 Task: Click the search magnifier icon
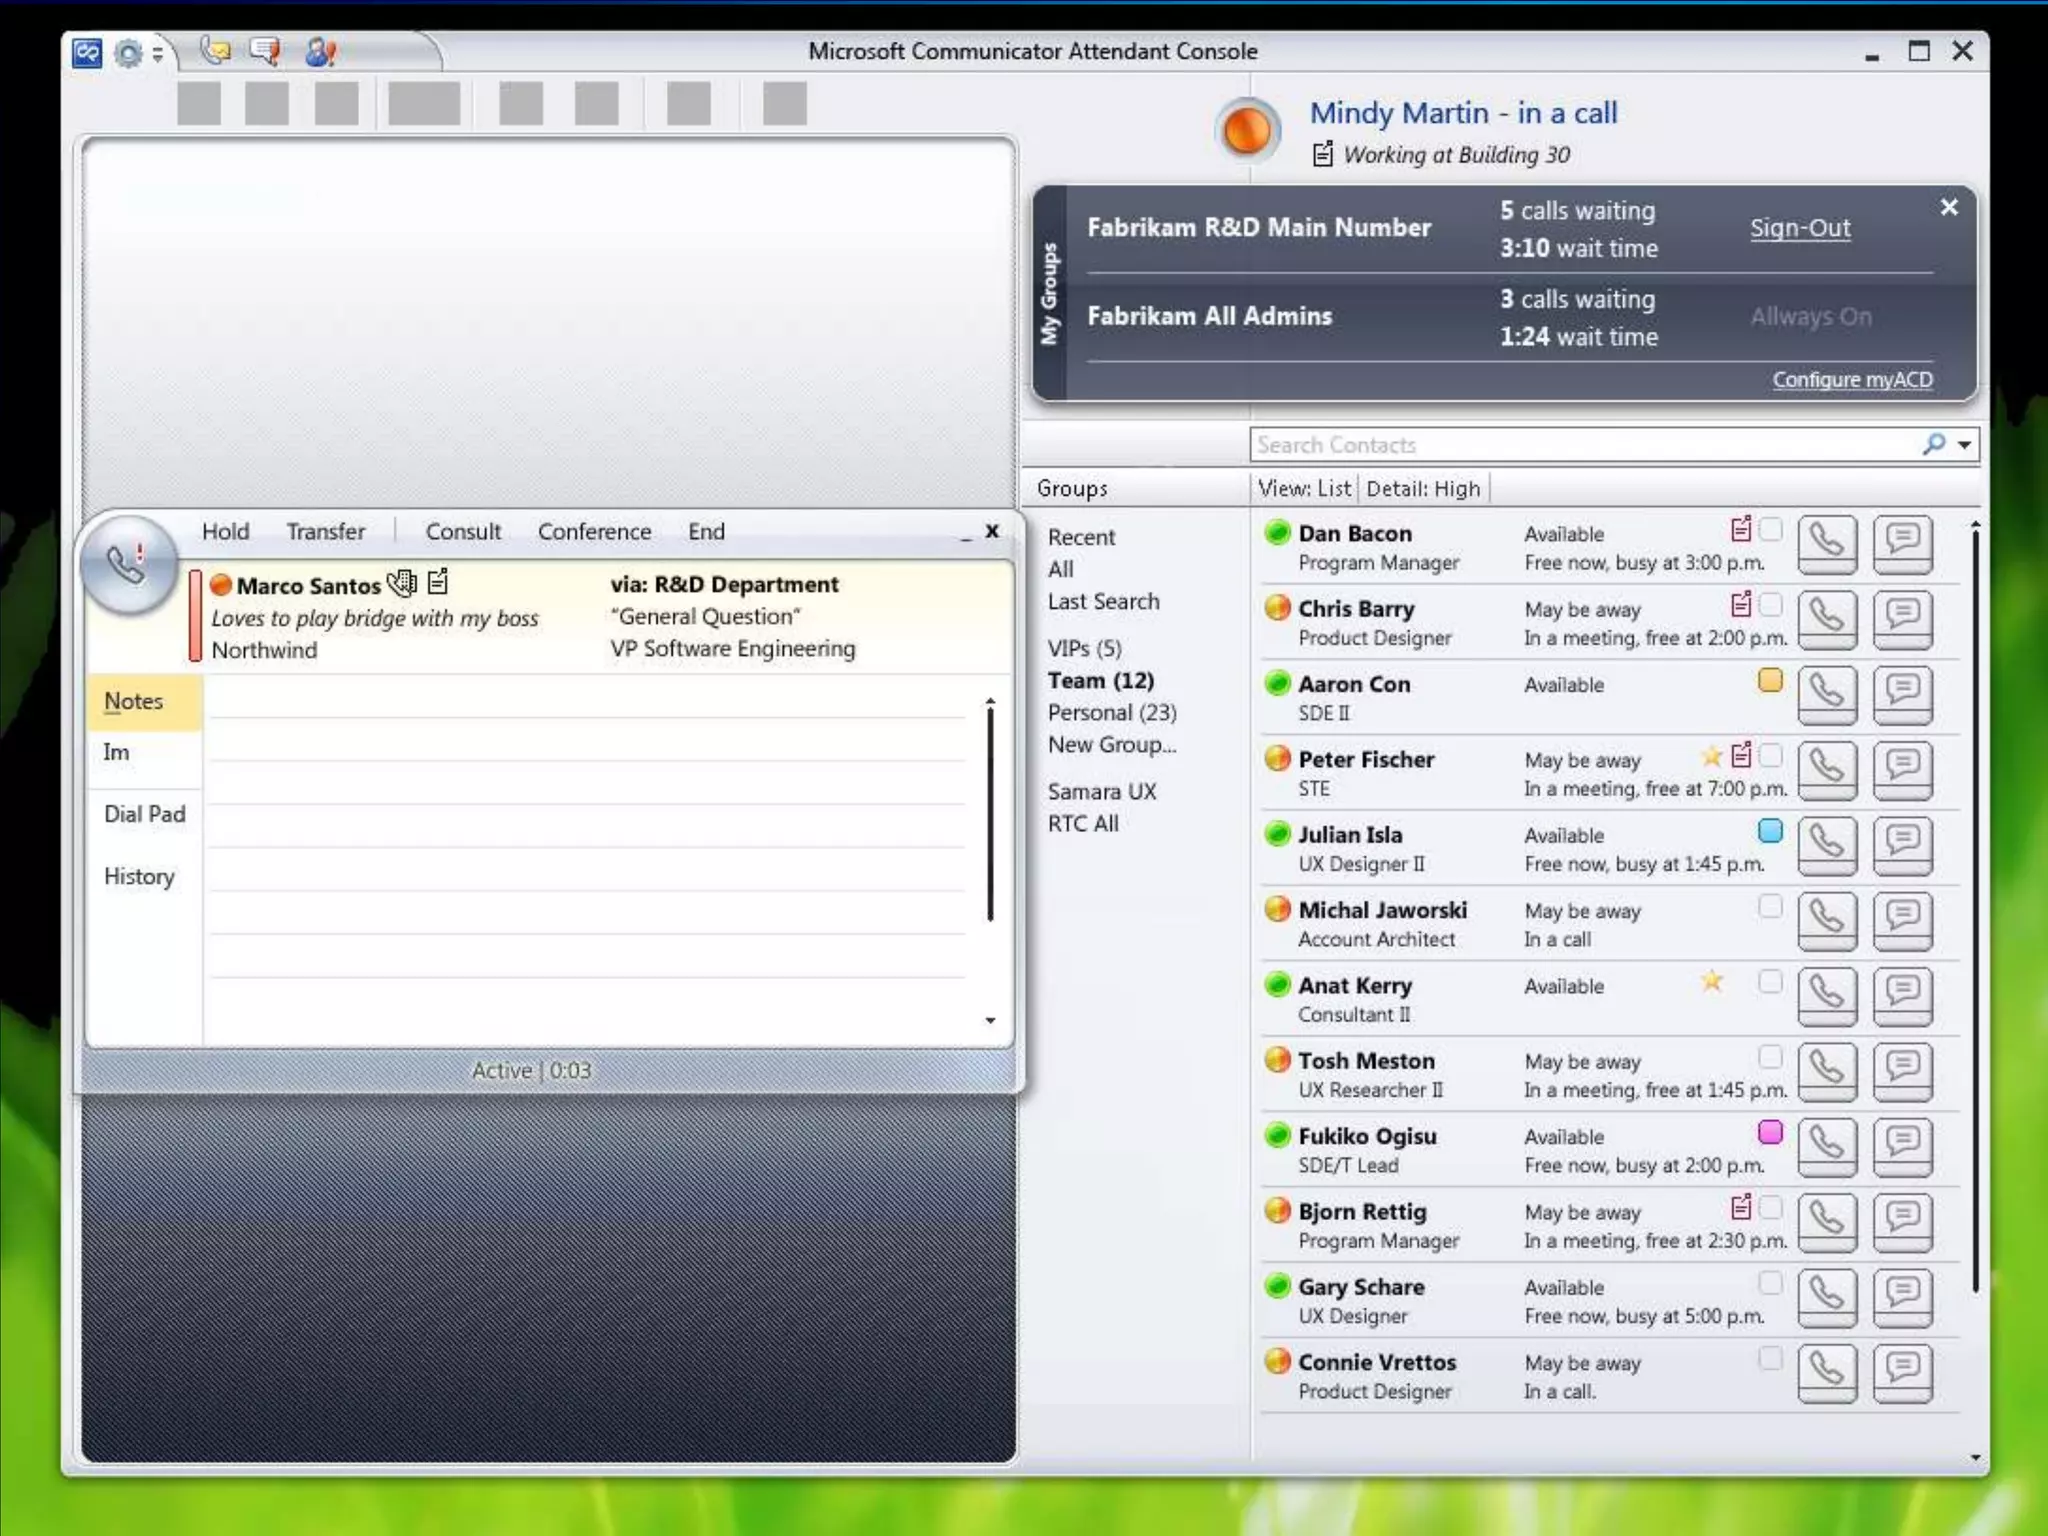pyautogui.click(x=1934, y=444)
